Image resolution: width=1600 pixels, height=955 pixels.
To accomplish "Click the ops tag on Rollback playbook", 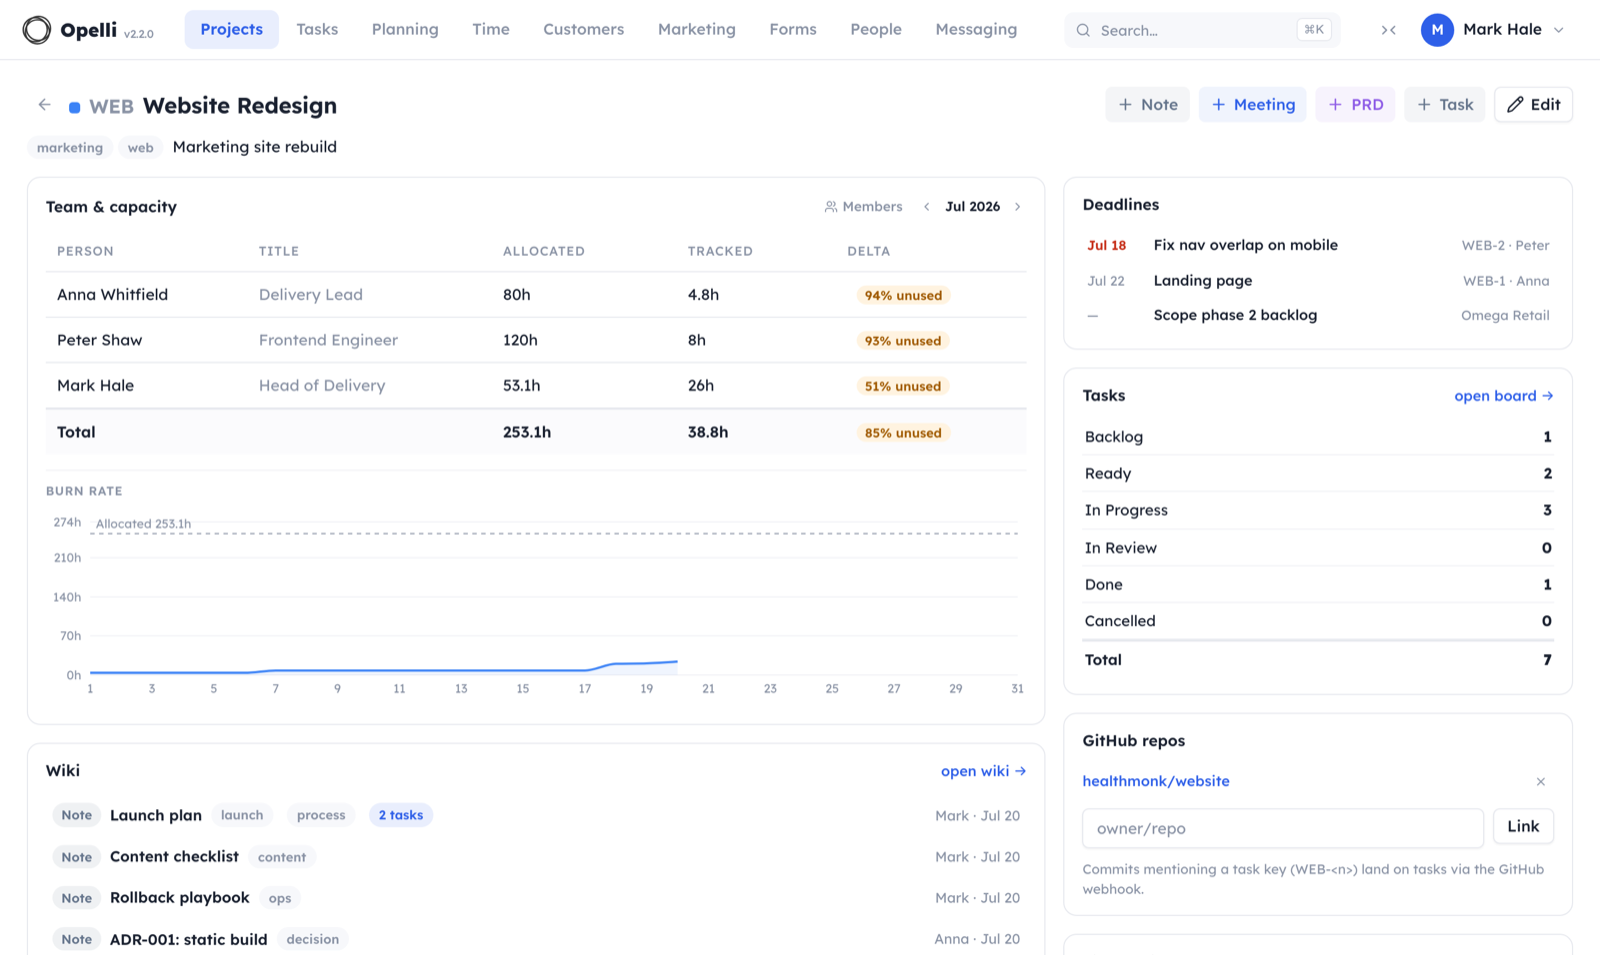I will tap(280, 898).
